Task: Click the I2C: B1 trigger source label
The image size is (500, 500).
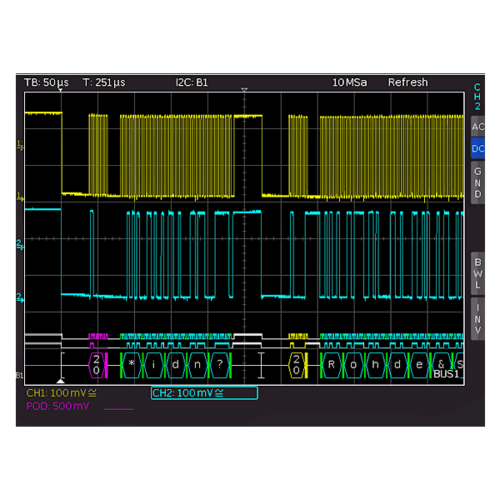Action: point(192,82)
